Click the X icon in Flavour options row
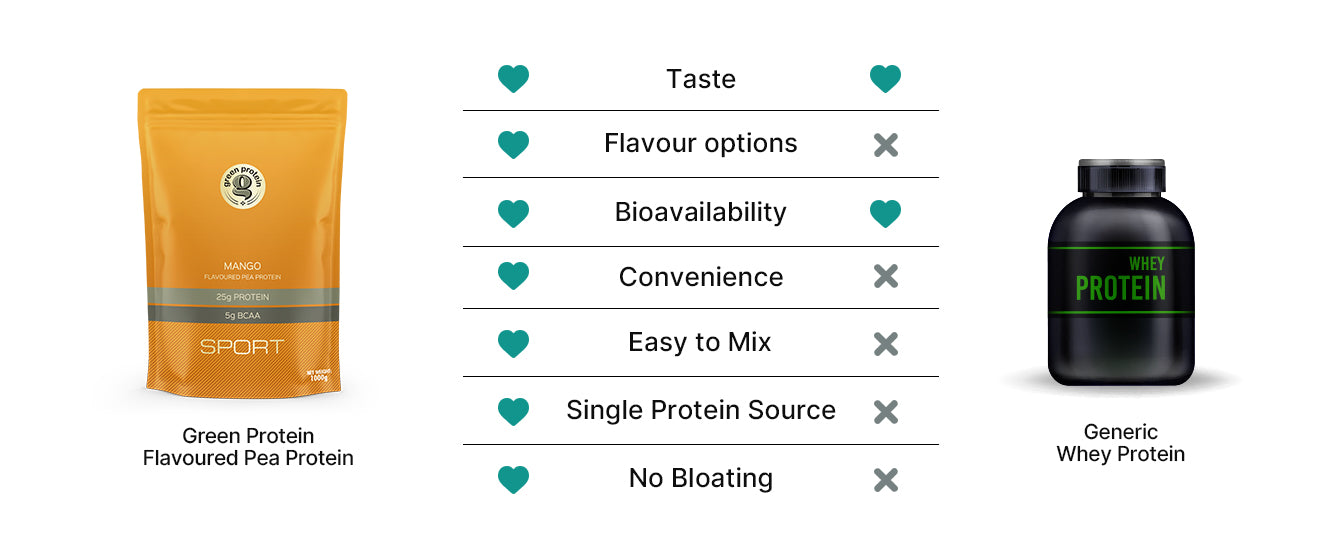 pos(885,145)
